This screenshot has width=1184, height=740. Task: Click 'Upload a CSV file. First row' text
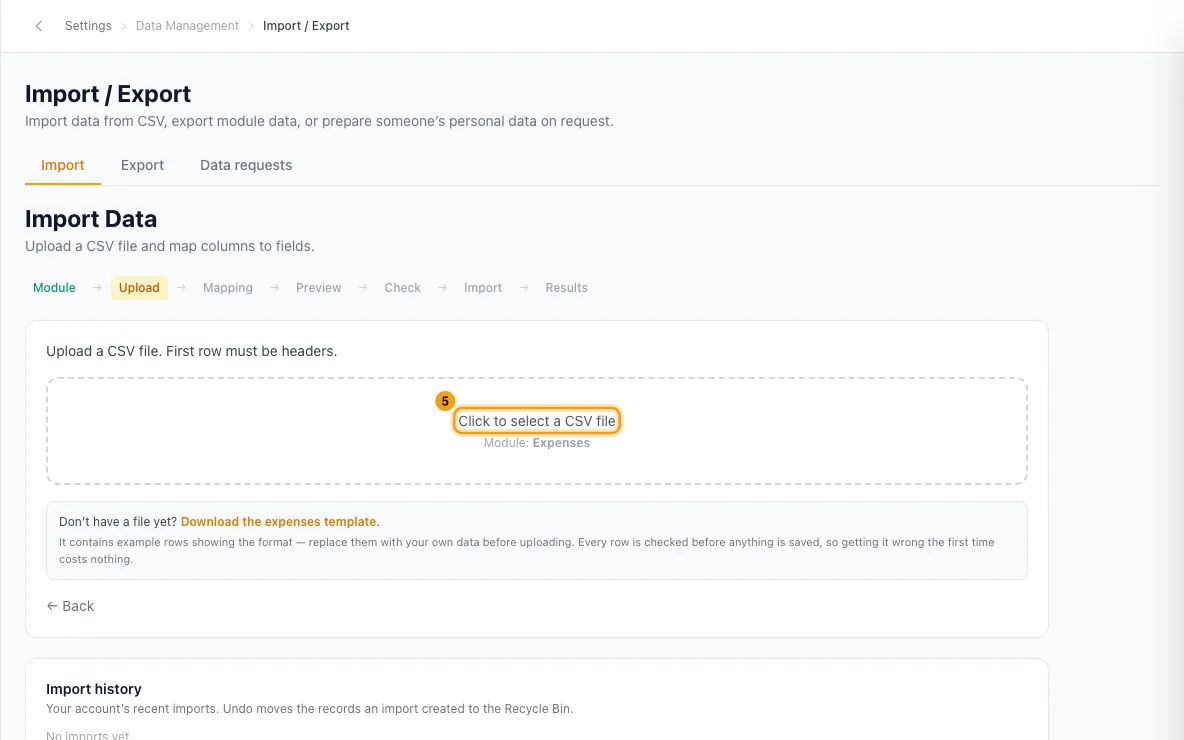192,351
